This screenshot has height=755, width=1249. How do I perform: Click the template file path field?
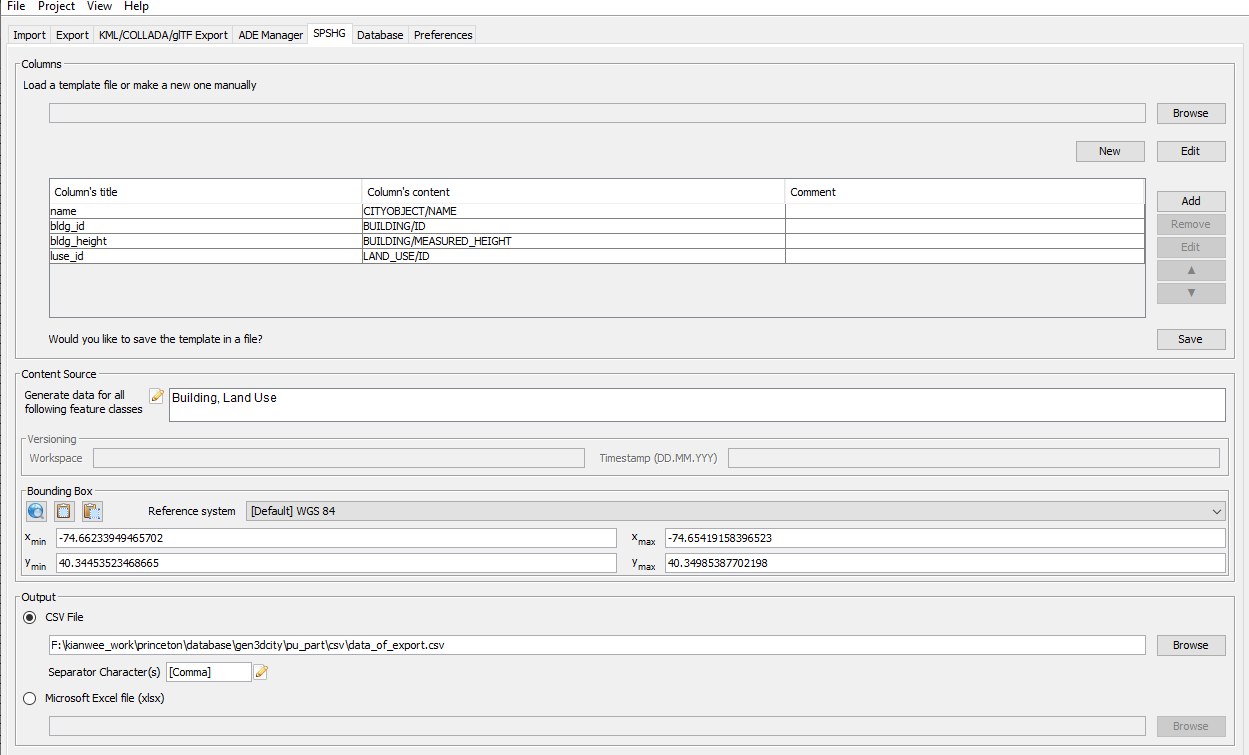click(597, 113)
